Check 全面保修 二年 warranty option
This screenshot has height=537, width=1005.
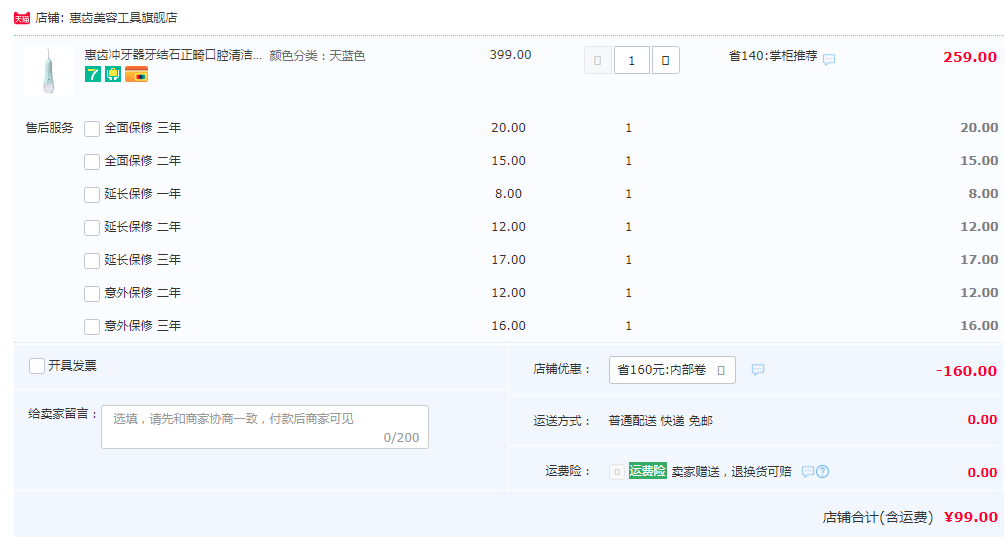[x=92, y=161]
